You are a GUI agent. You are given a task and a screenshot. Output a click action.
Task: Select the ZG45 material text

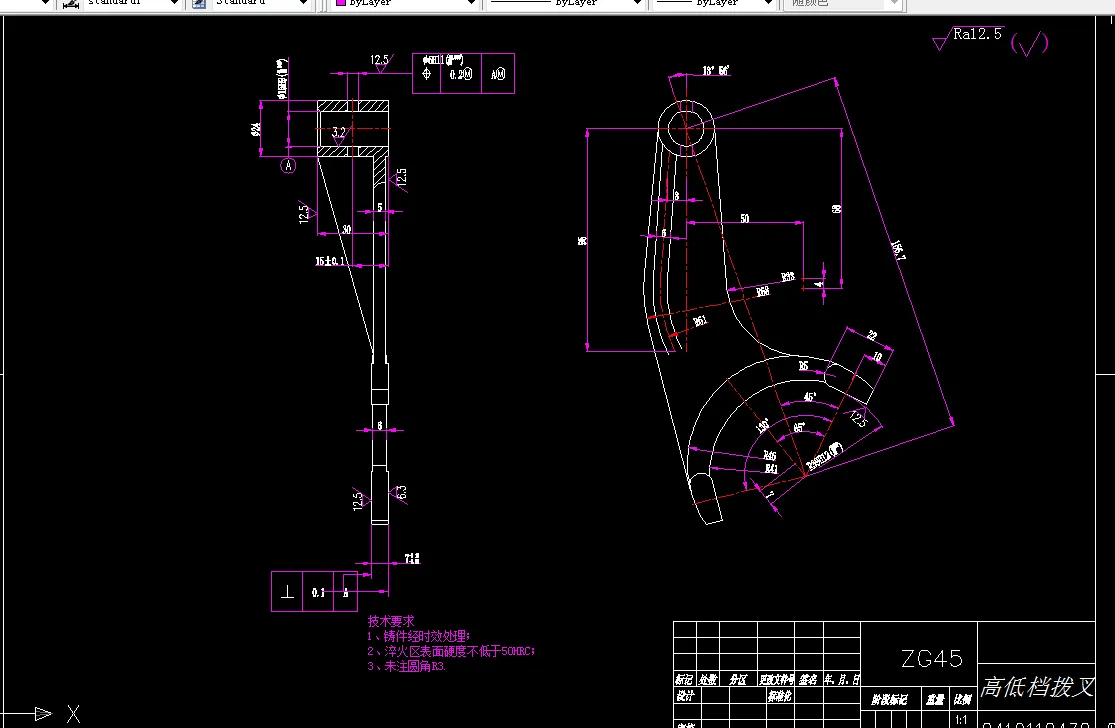[932, 658]
